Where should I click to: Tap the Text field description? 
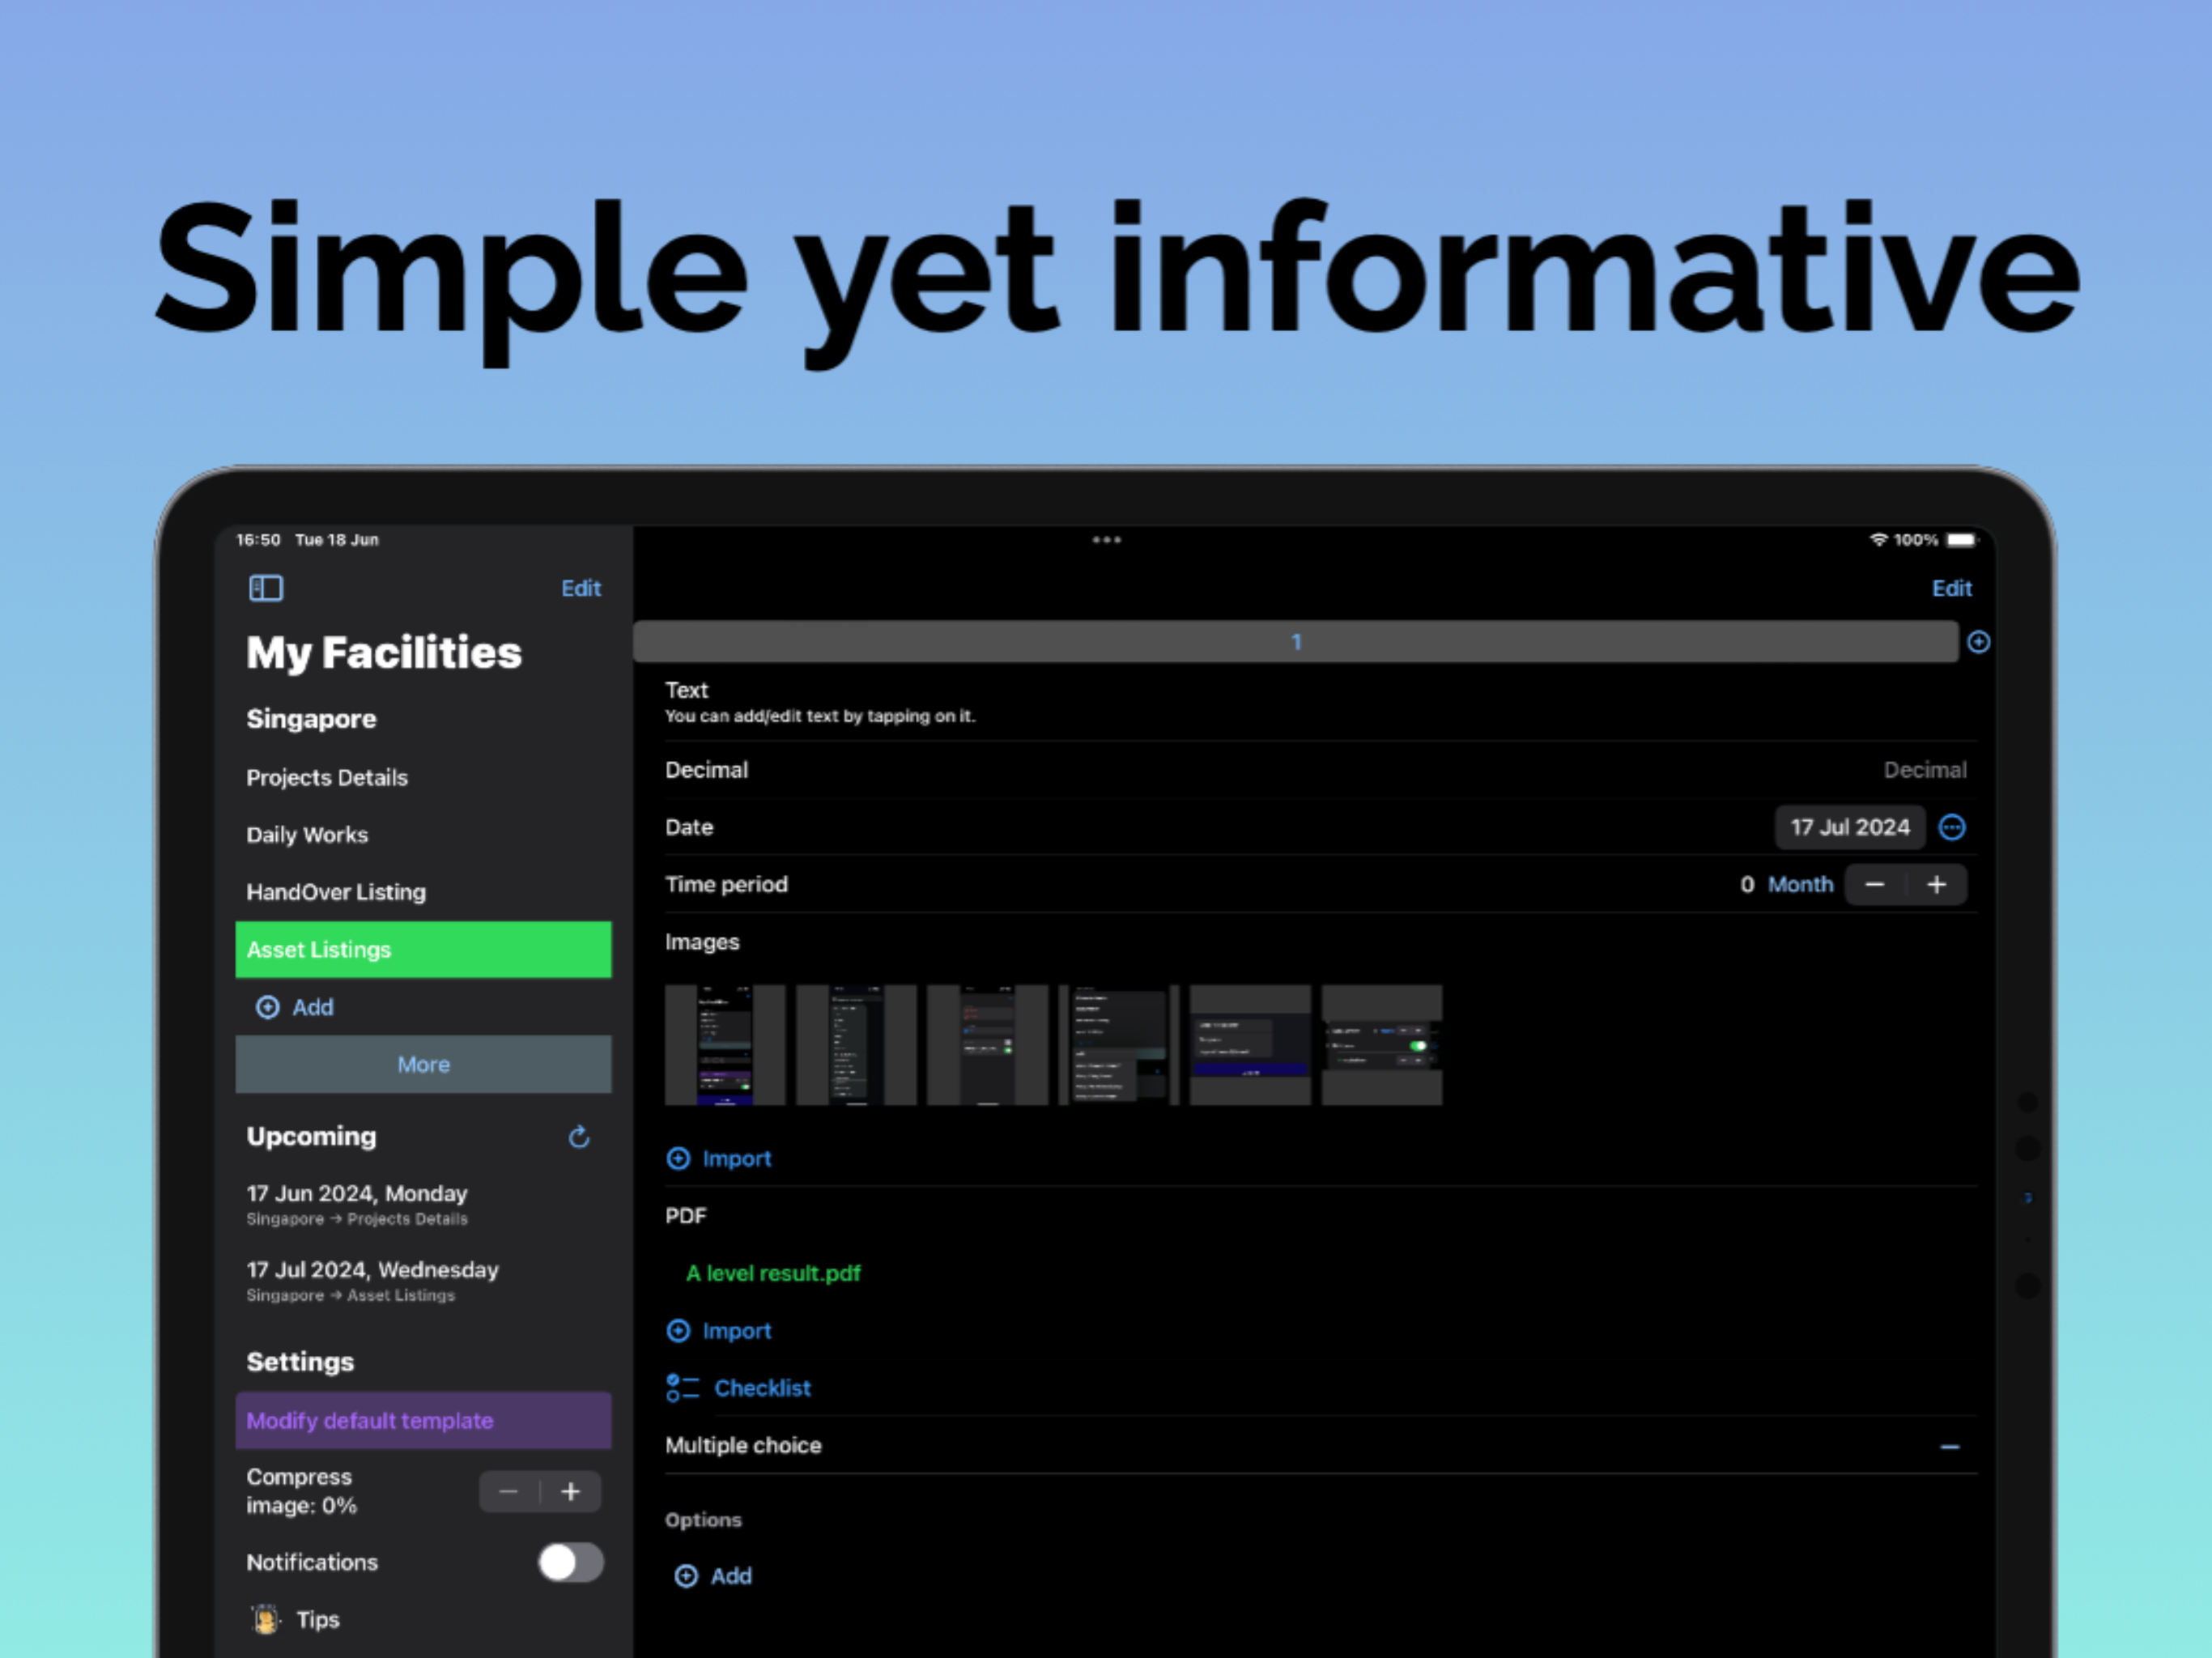[820, 716]
